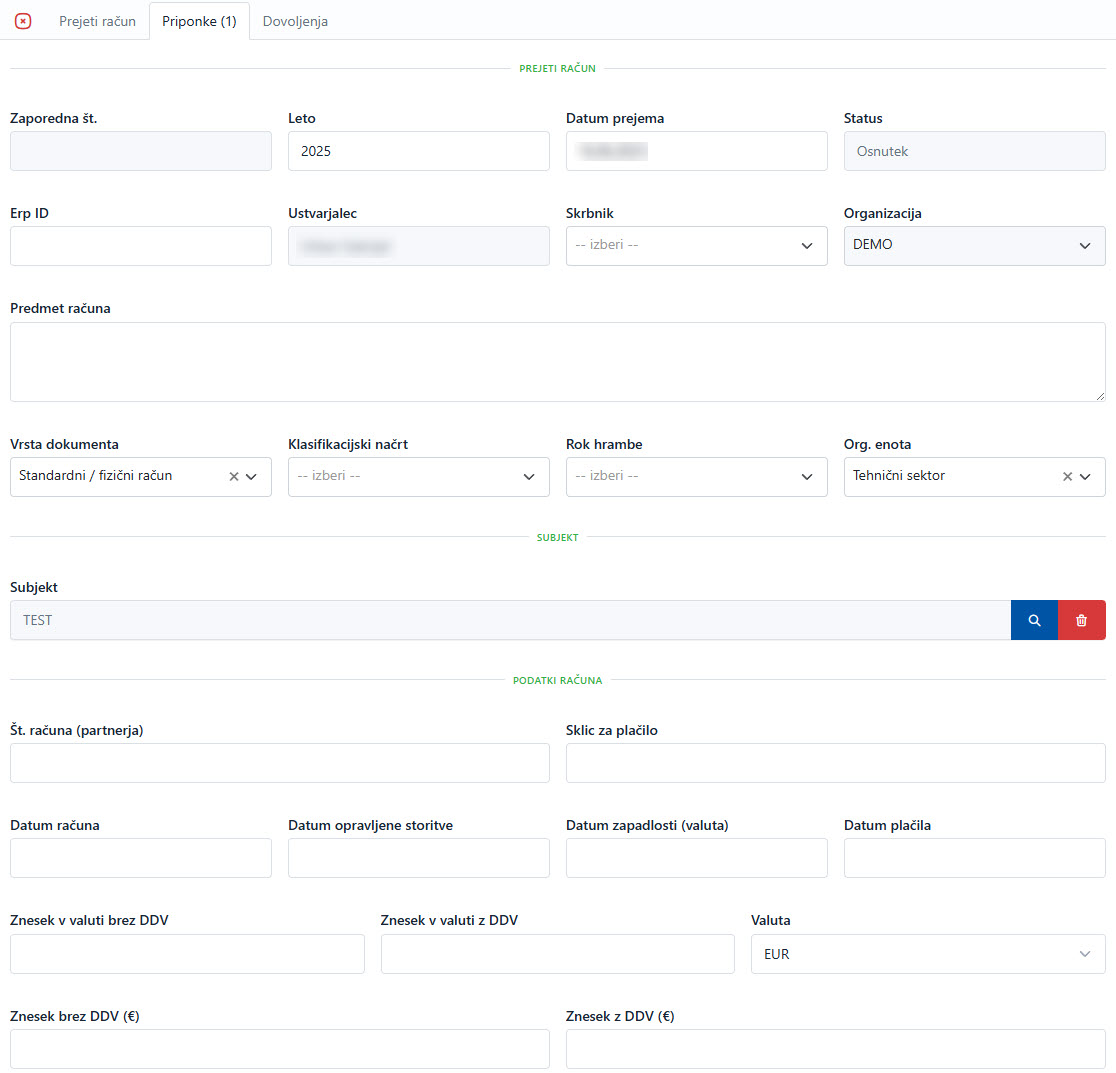Search for a subject with magnifier button
This screenshot has height=1073, width=1116.
point(1034,620)
